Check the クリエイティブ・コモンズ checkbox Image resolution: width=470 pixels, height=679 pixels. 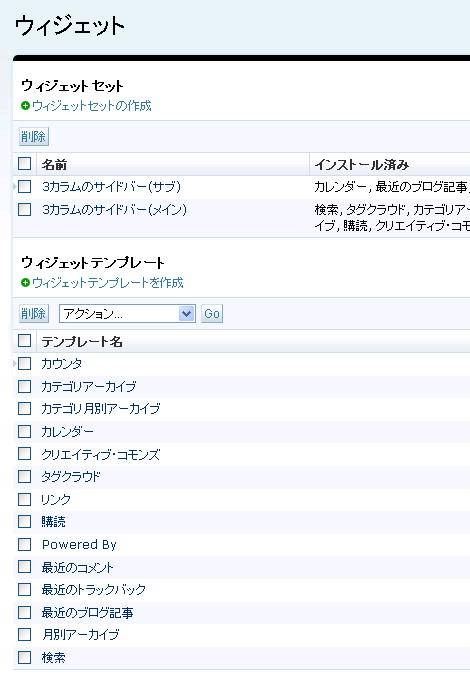click(25, 454)
